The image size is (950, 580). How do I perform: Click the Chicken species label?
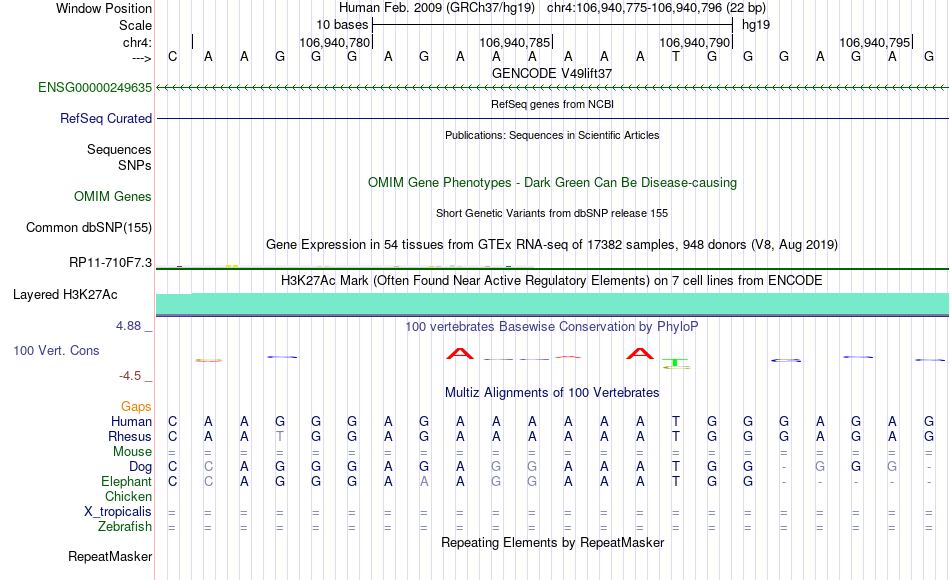[x=128, y=496]
